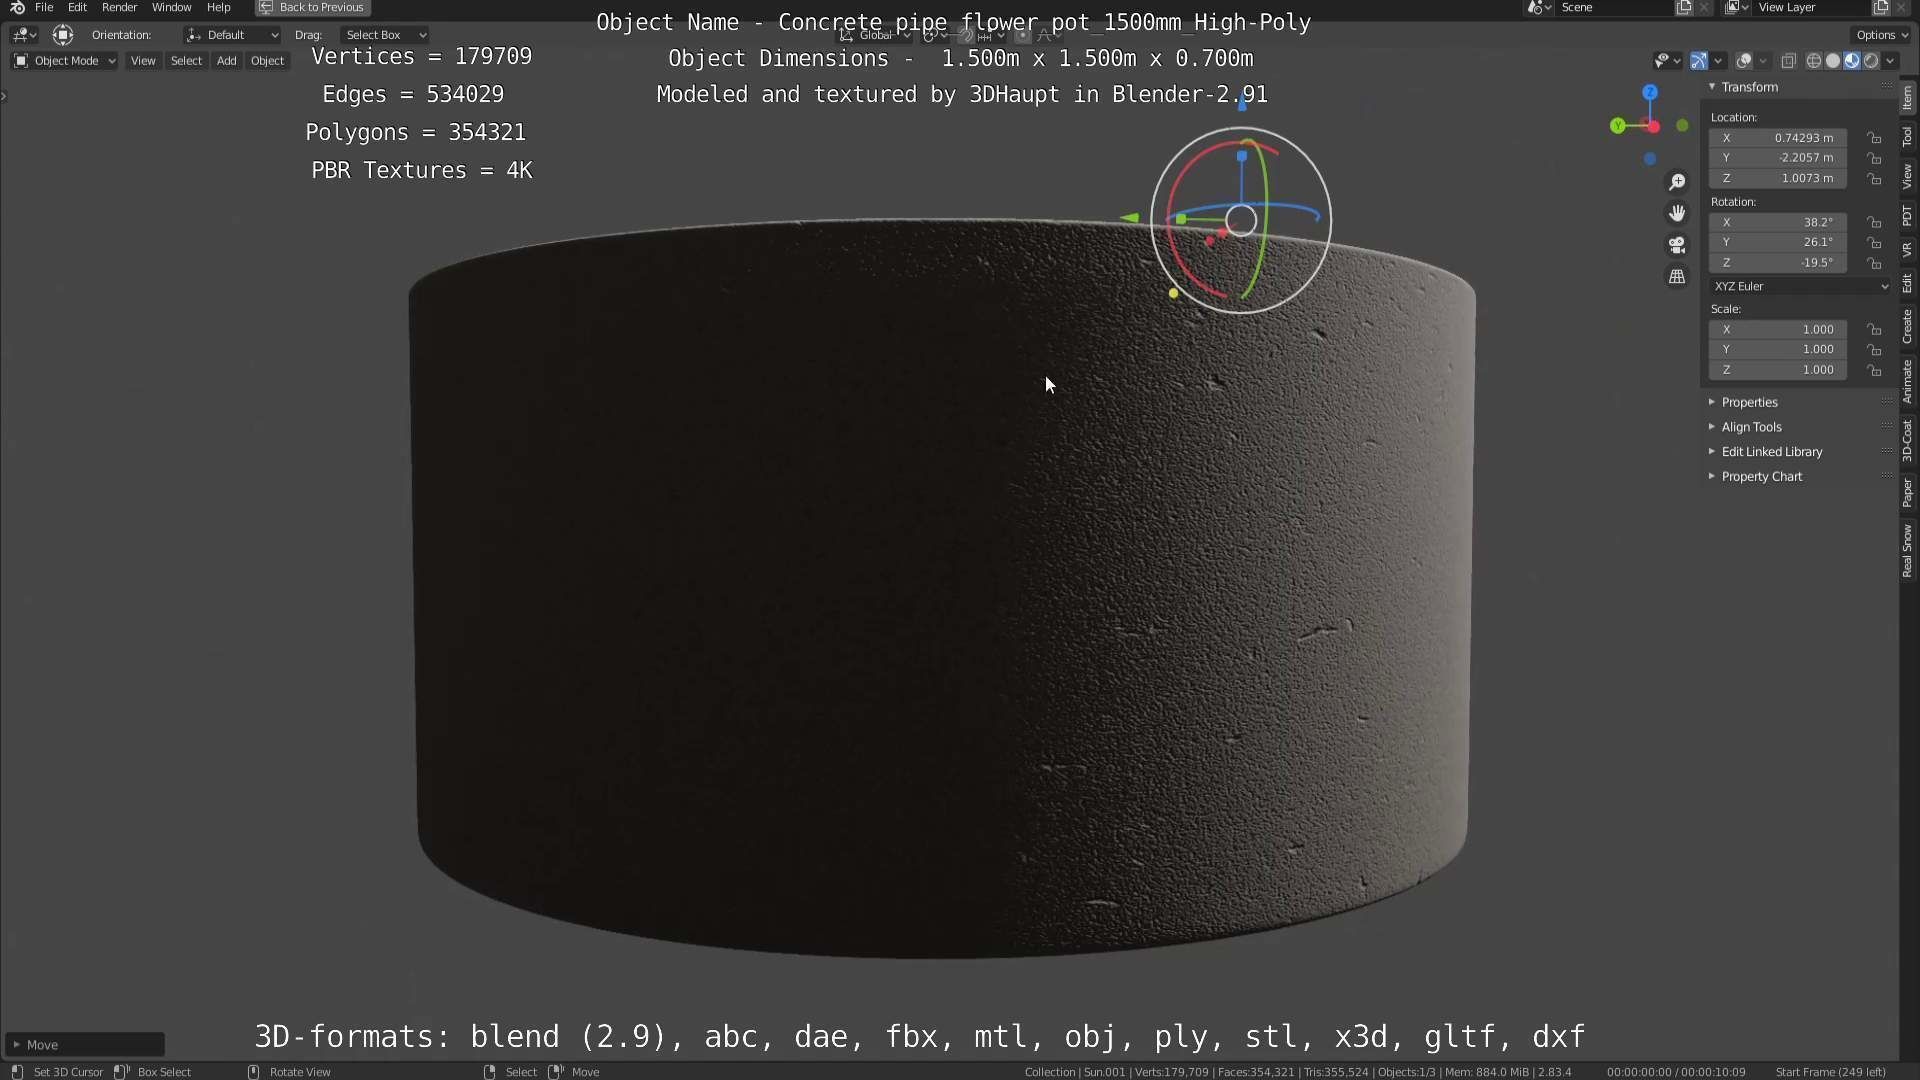
Task: Switch to the Animate sidebar tab
Action: (x=1908, y=381)
